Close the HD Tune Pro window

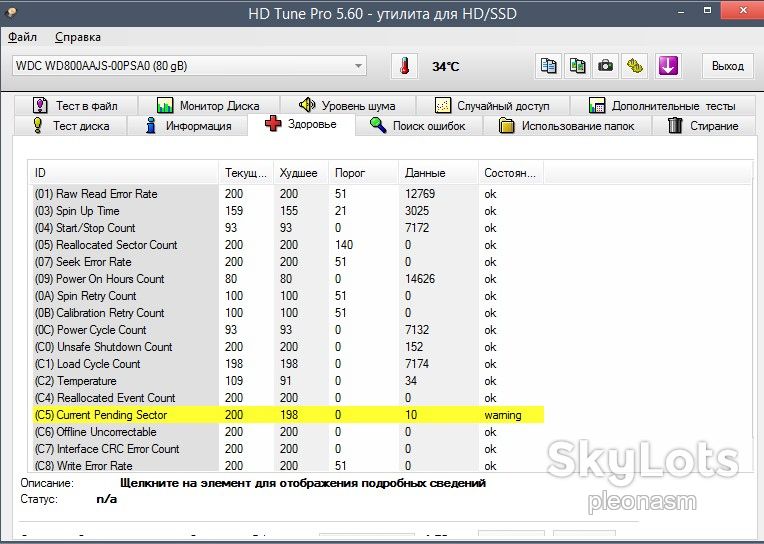coord(743,10)
